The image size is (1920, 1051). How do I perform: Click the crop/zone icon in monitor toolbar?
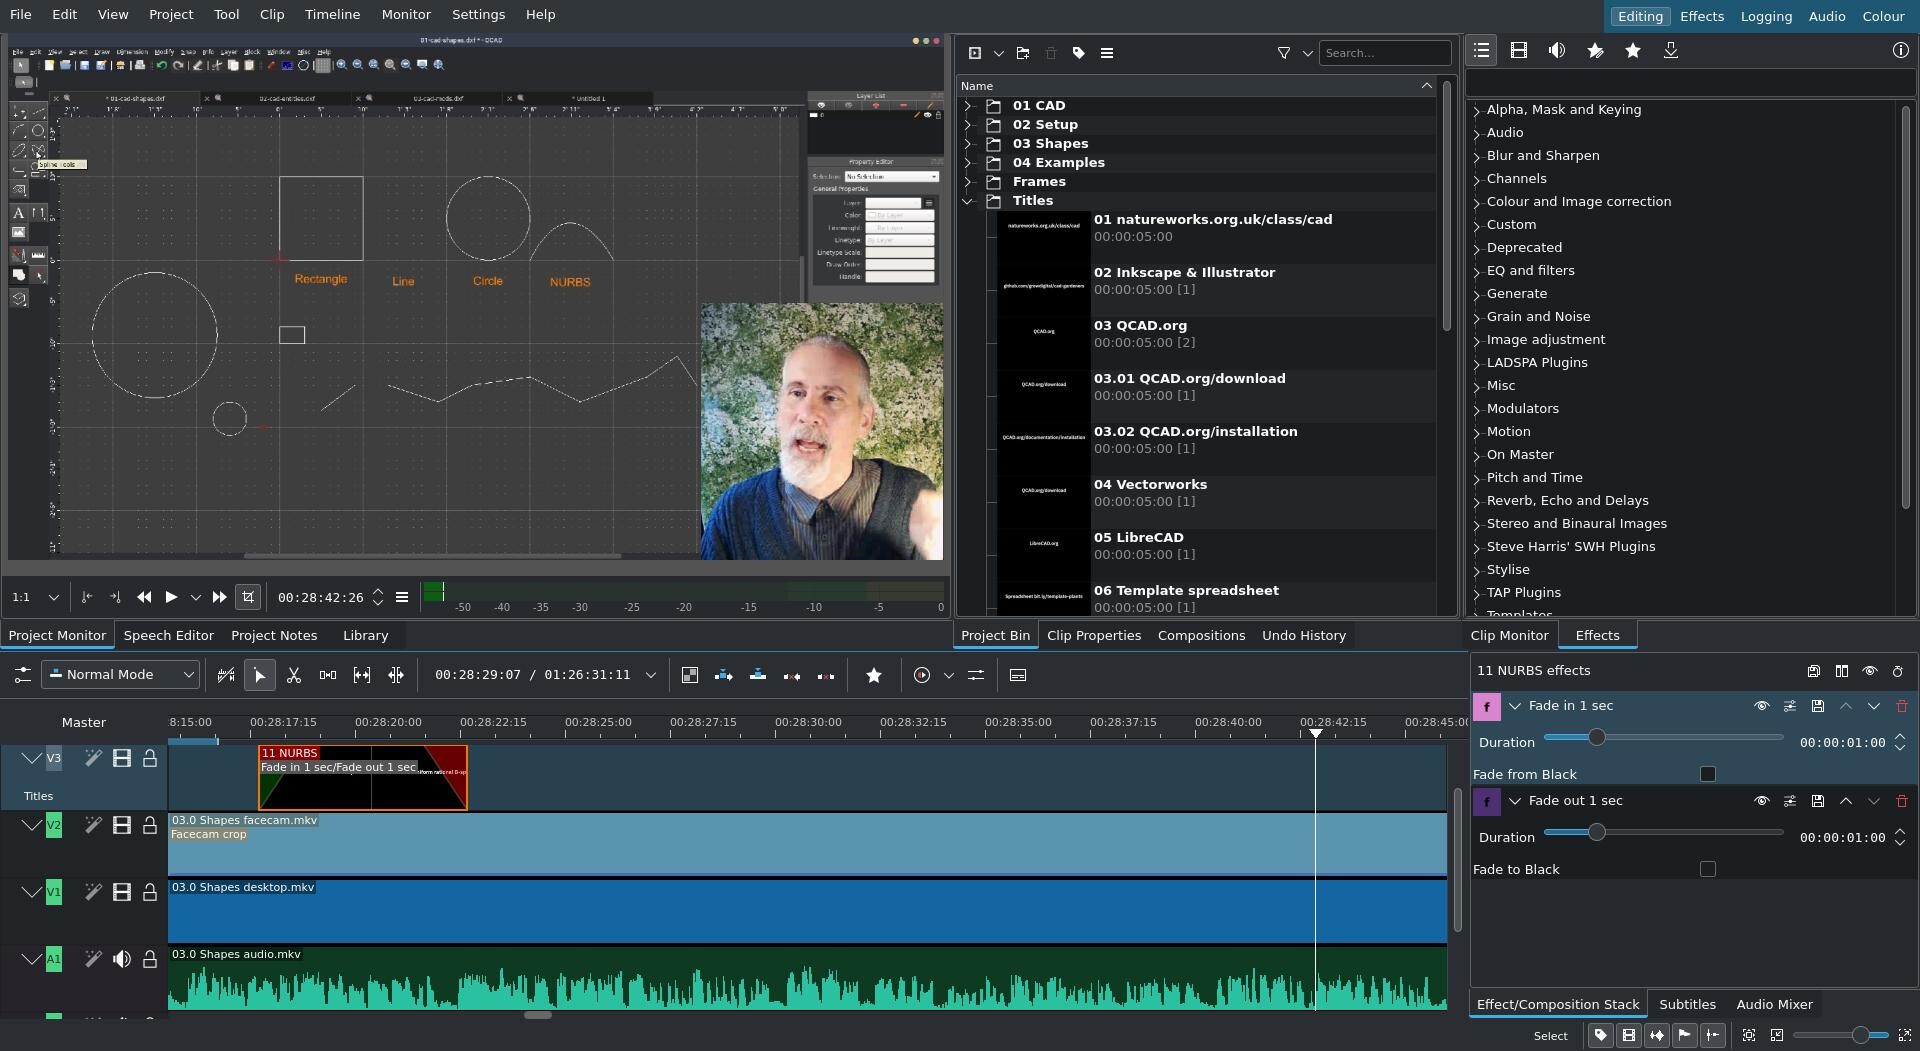(248, 597)
